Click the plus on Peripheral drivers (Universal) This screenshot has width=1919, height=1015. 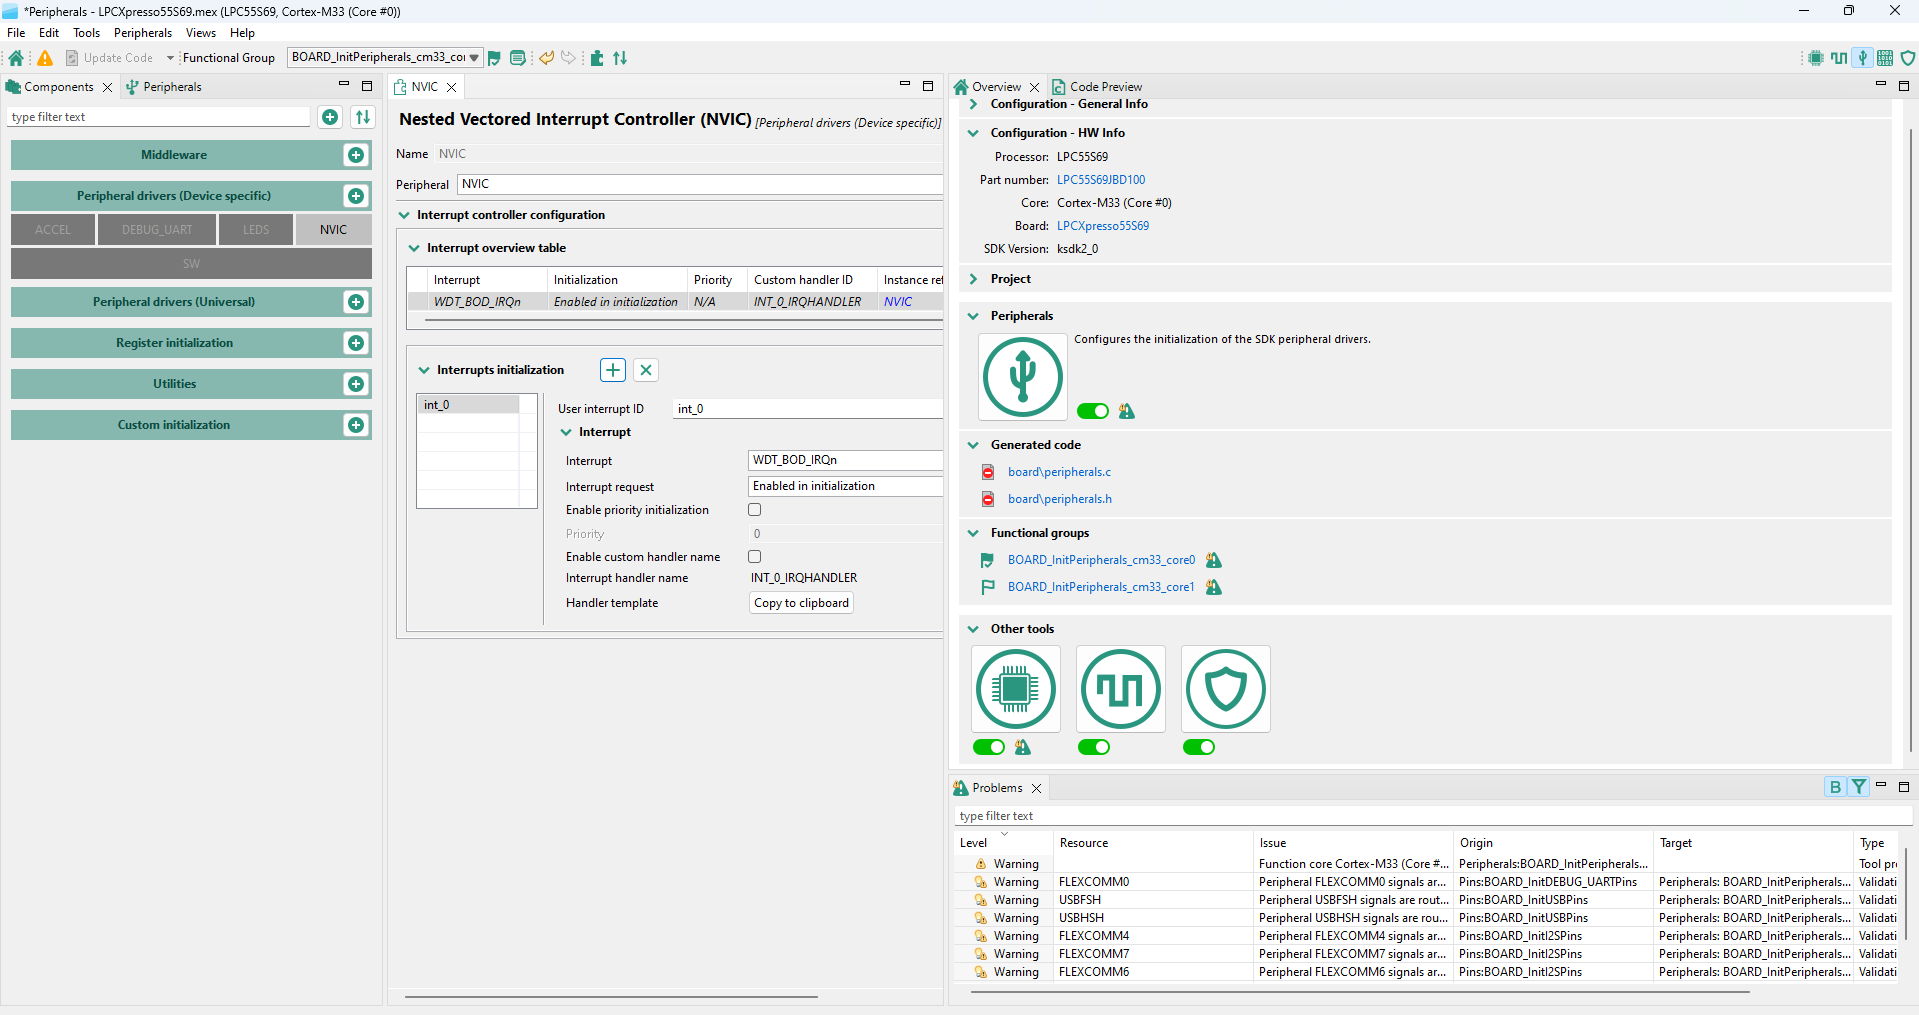pyautogui.click(x=356, y=302)
